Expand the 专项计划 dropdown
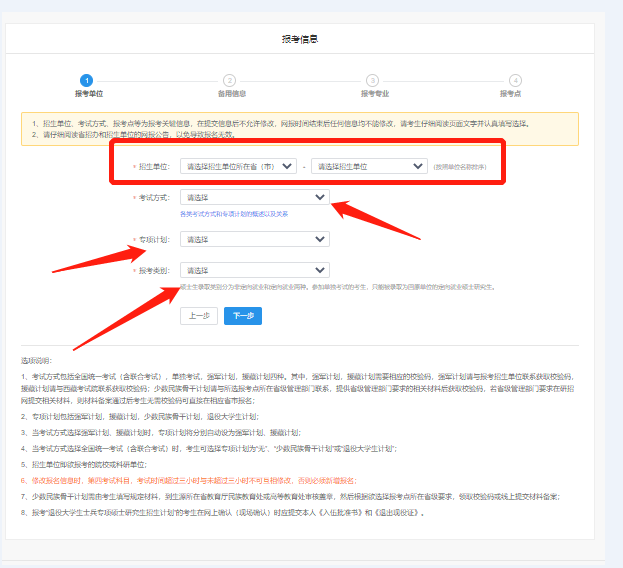This screenshot has width=623, height=568. [254, 240]
